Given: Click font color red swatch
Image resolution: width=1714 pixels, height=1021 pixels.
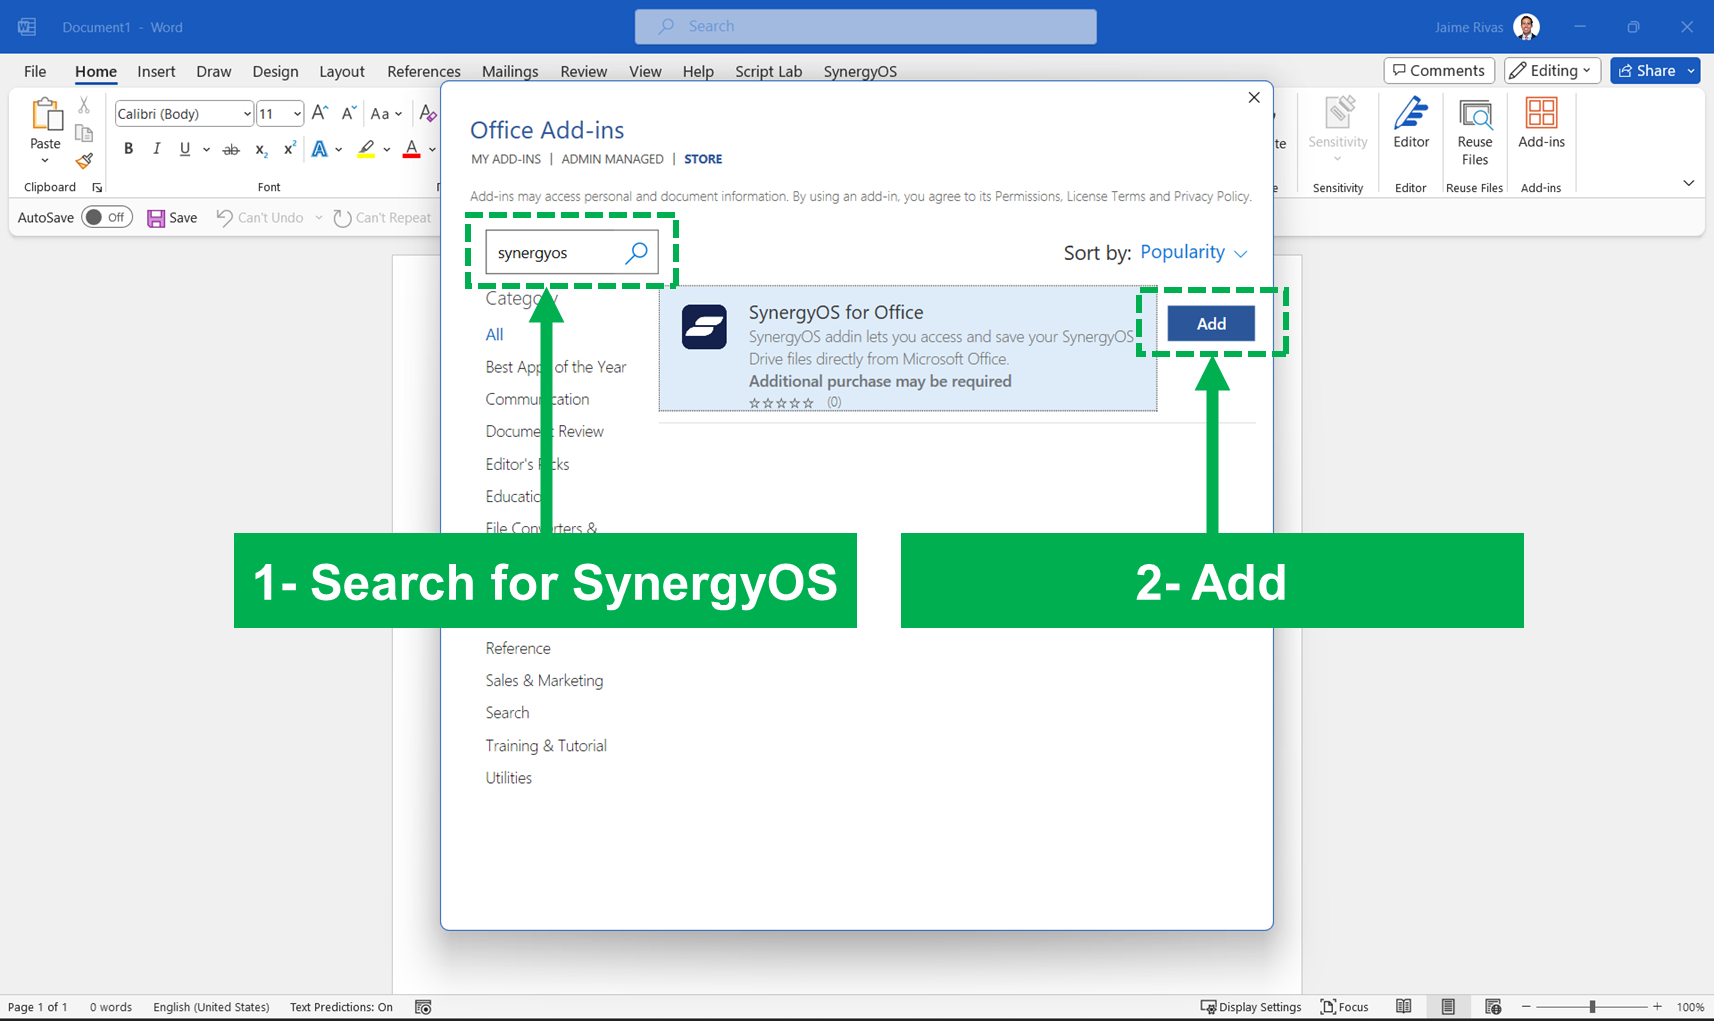Looking at the screenshot, I should click(x=411, y=149).
